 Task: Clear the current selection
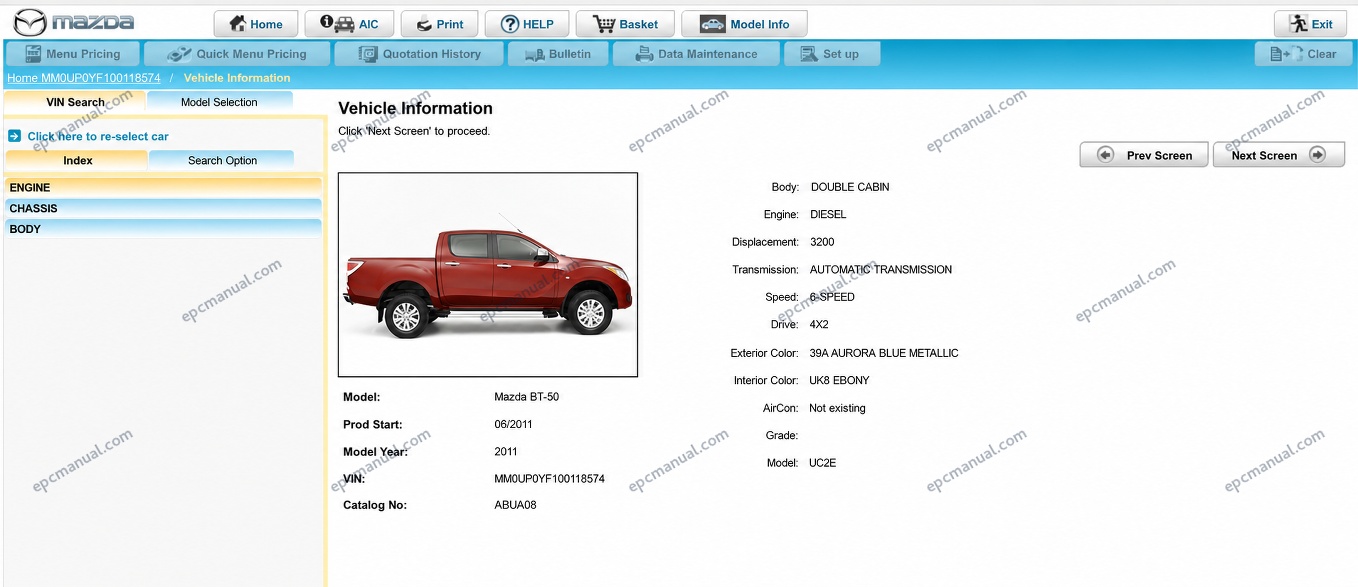[x=1301, y=54]
